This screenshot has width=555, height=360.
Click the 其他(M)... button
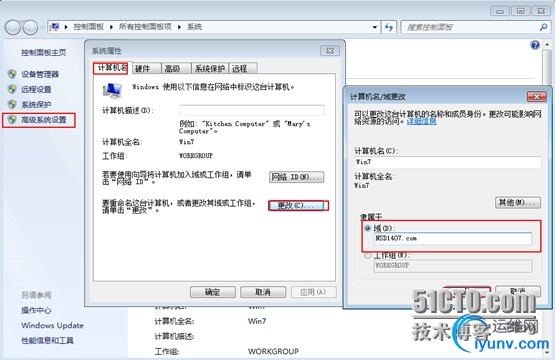517,202
